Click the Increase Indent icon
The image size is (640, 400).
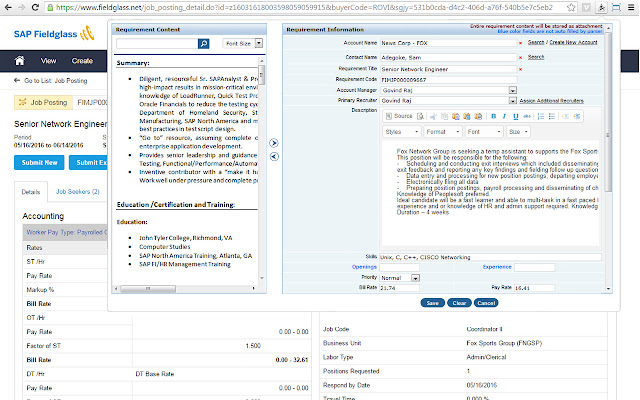point(577,116)
